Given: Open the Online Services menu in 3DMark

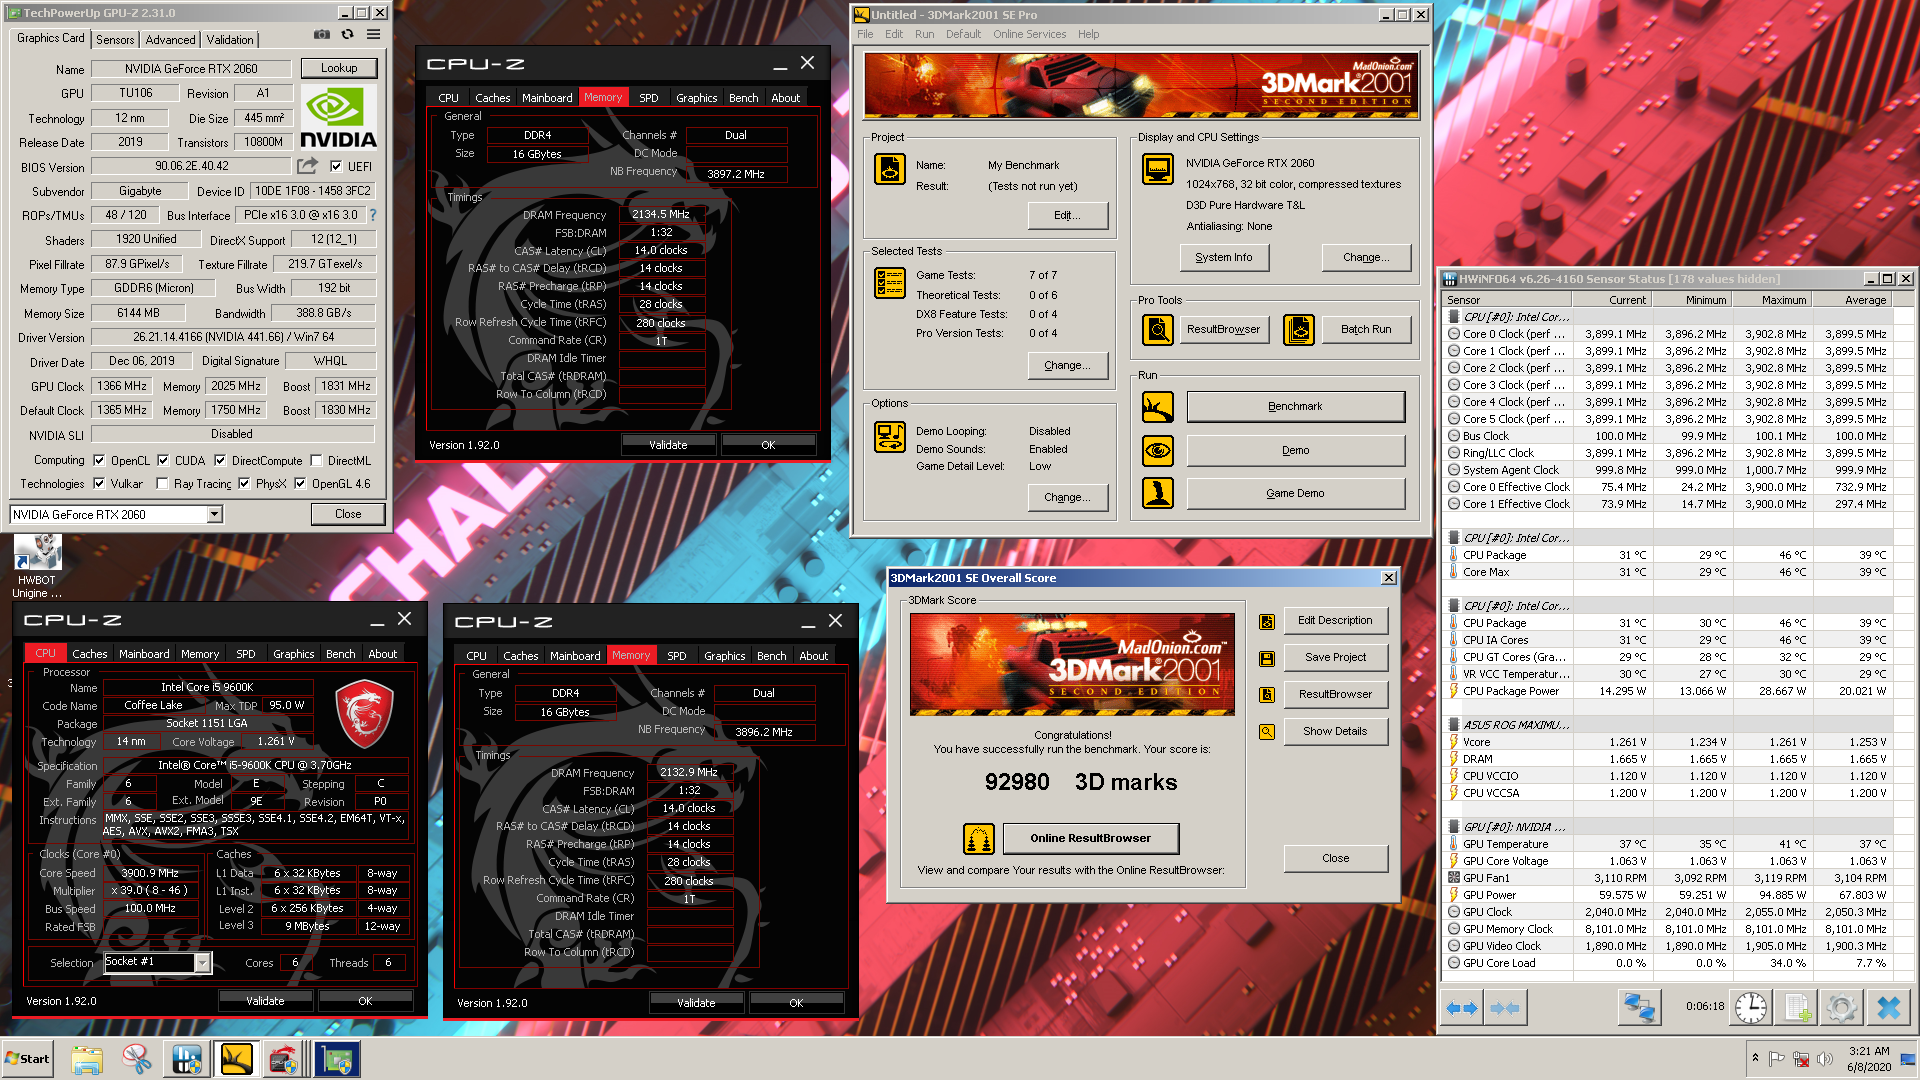Looking at the screenshot, I should pos(1029,34).
